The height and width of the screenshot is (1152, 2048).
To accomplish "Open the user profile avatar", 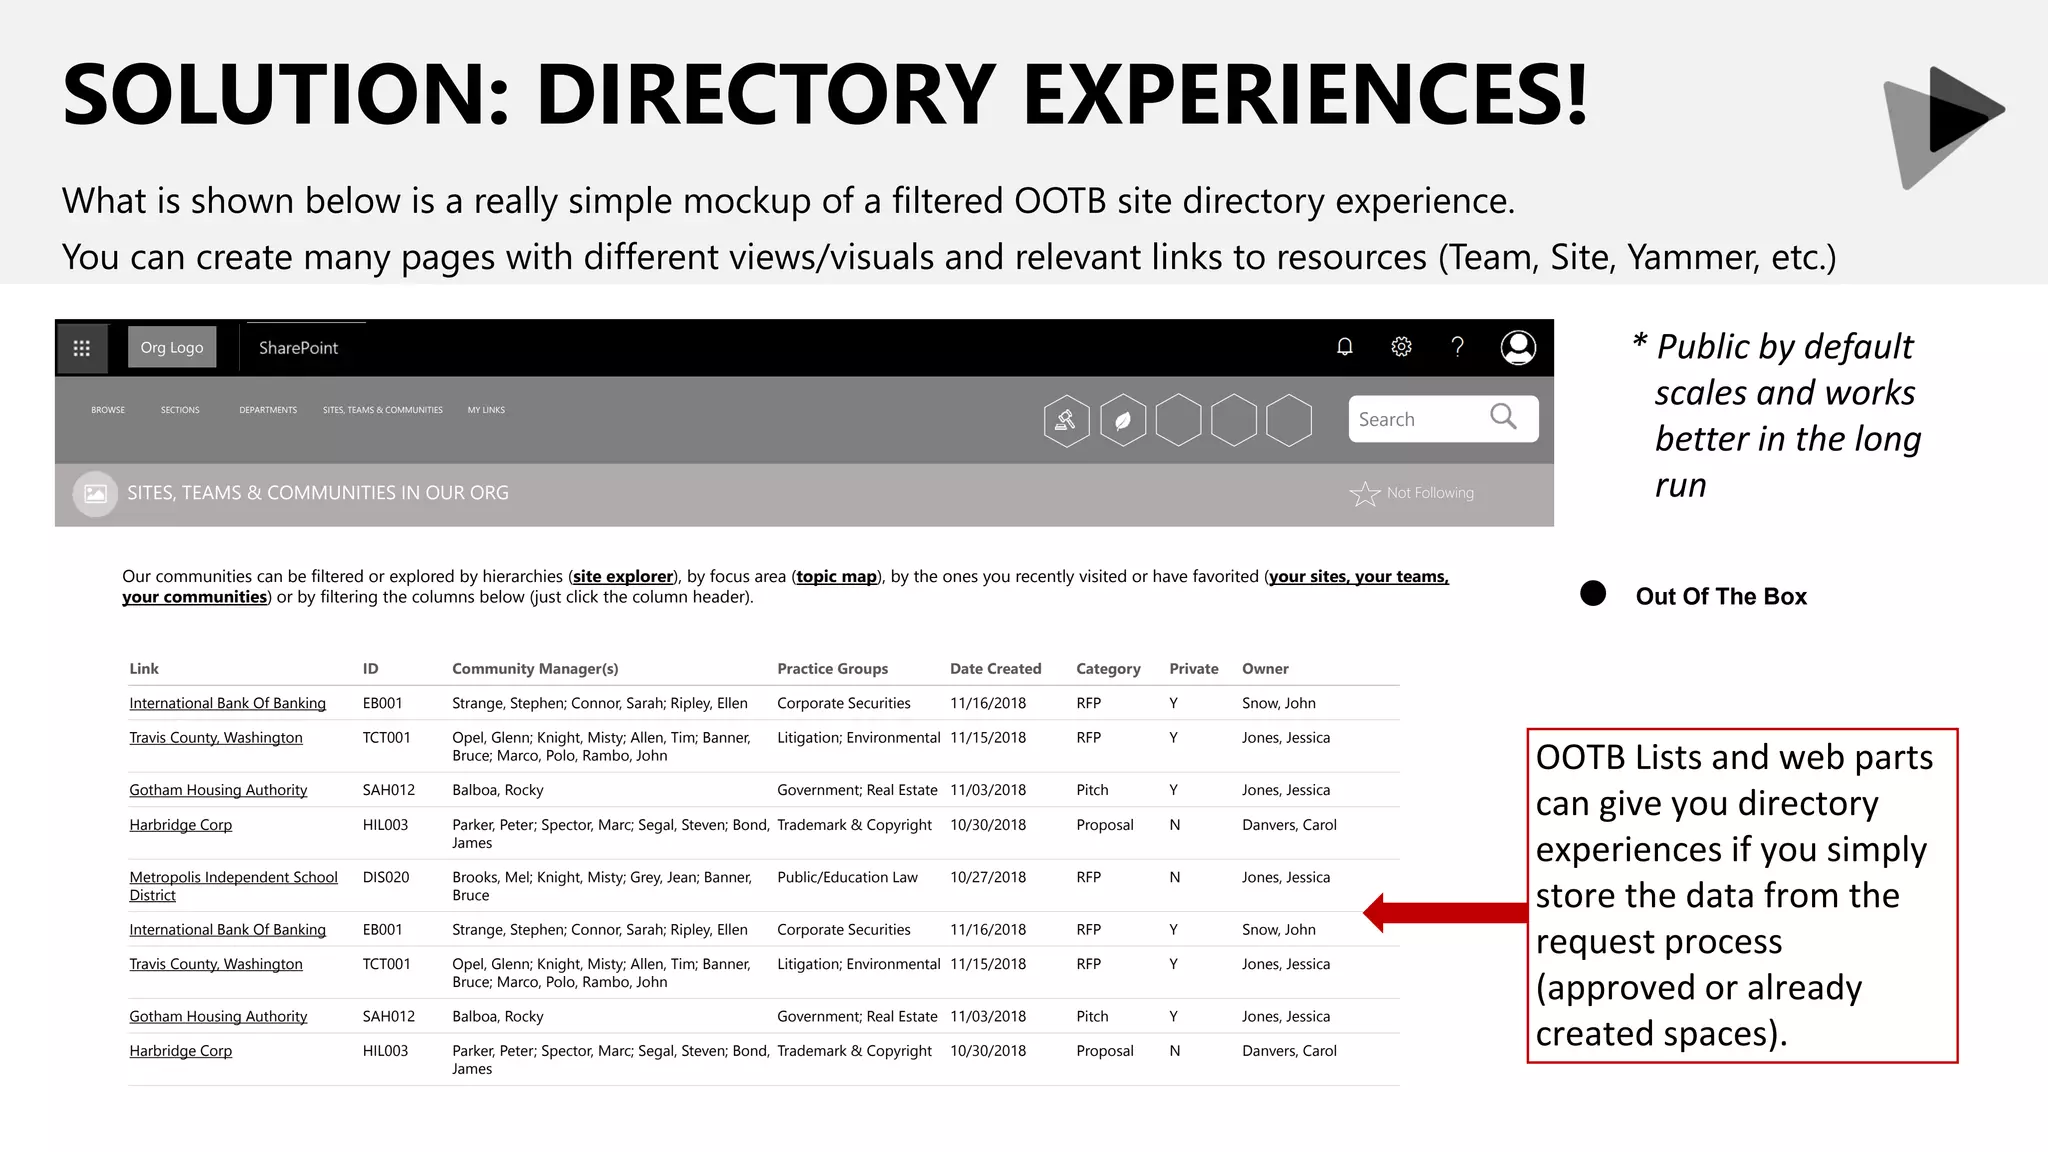I will pyautogui.click(x=1518, y=348).
